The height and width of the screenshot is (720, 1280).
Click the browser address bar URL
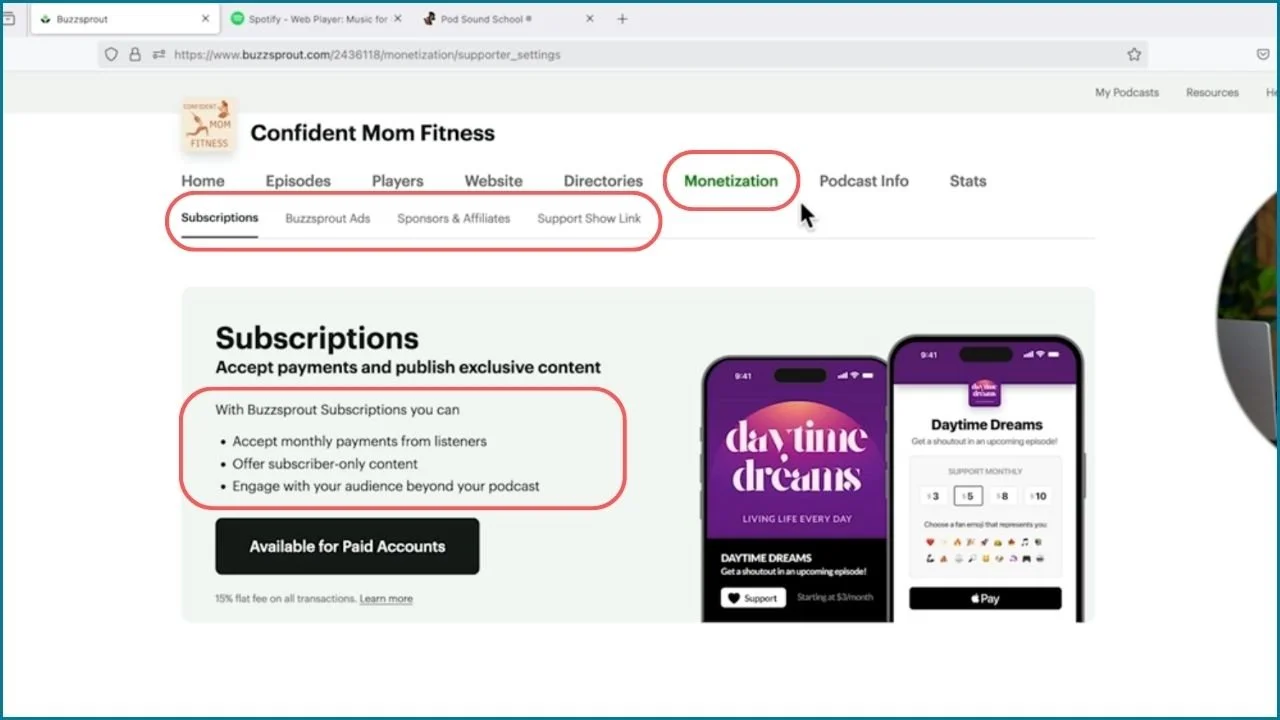[367, 55]
